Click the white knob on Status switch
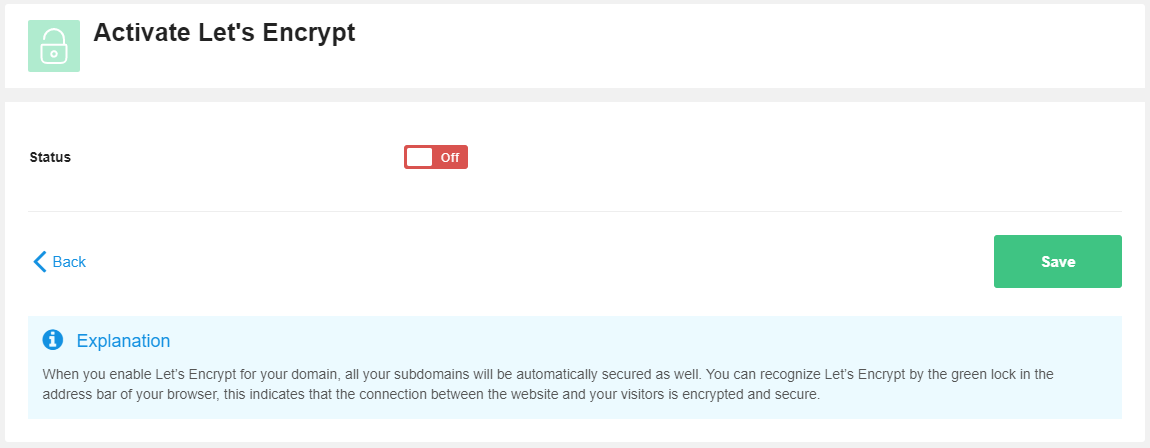 (x=420, y=157)
